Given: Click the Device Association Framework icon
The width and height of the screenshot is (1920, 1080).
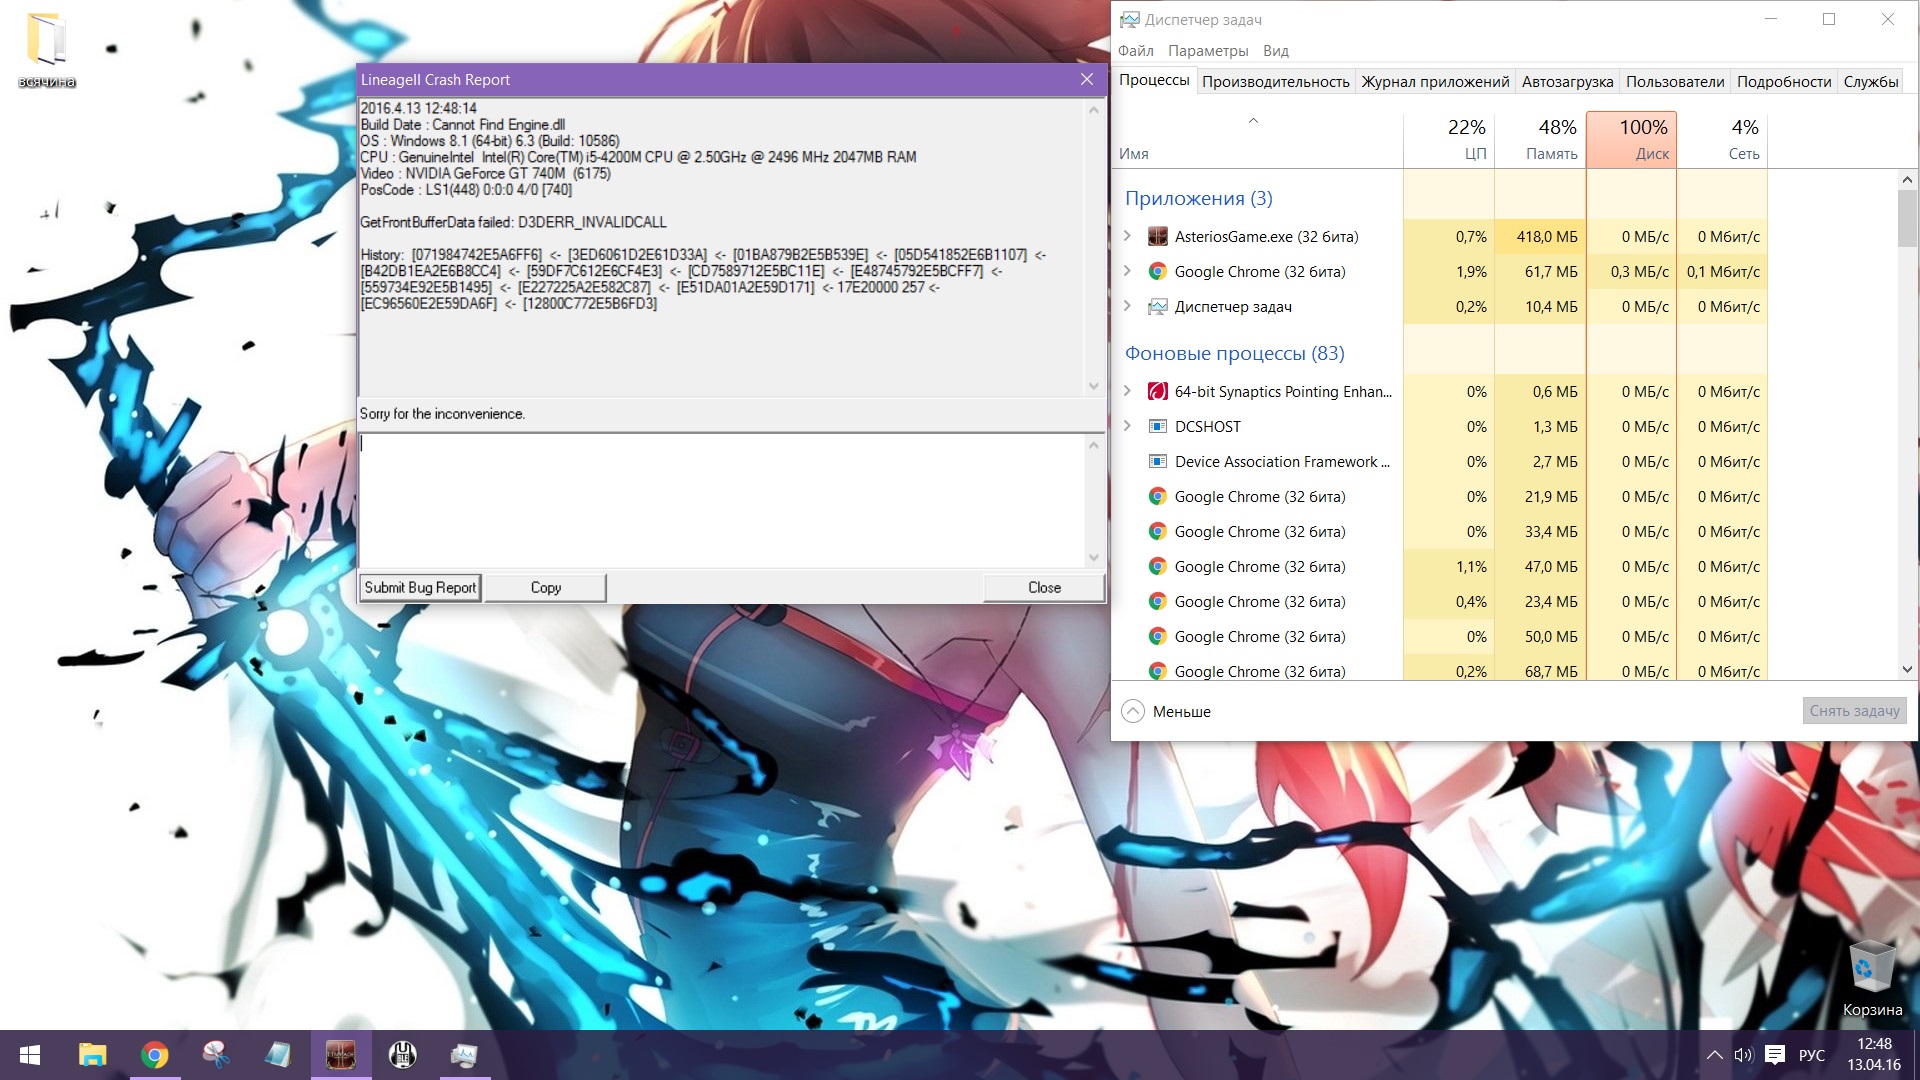Looking at the screenshot, I should pyautogui.click(x=1158, y=462).
